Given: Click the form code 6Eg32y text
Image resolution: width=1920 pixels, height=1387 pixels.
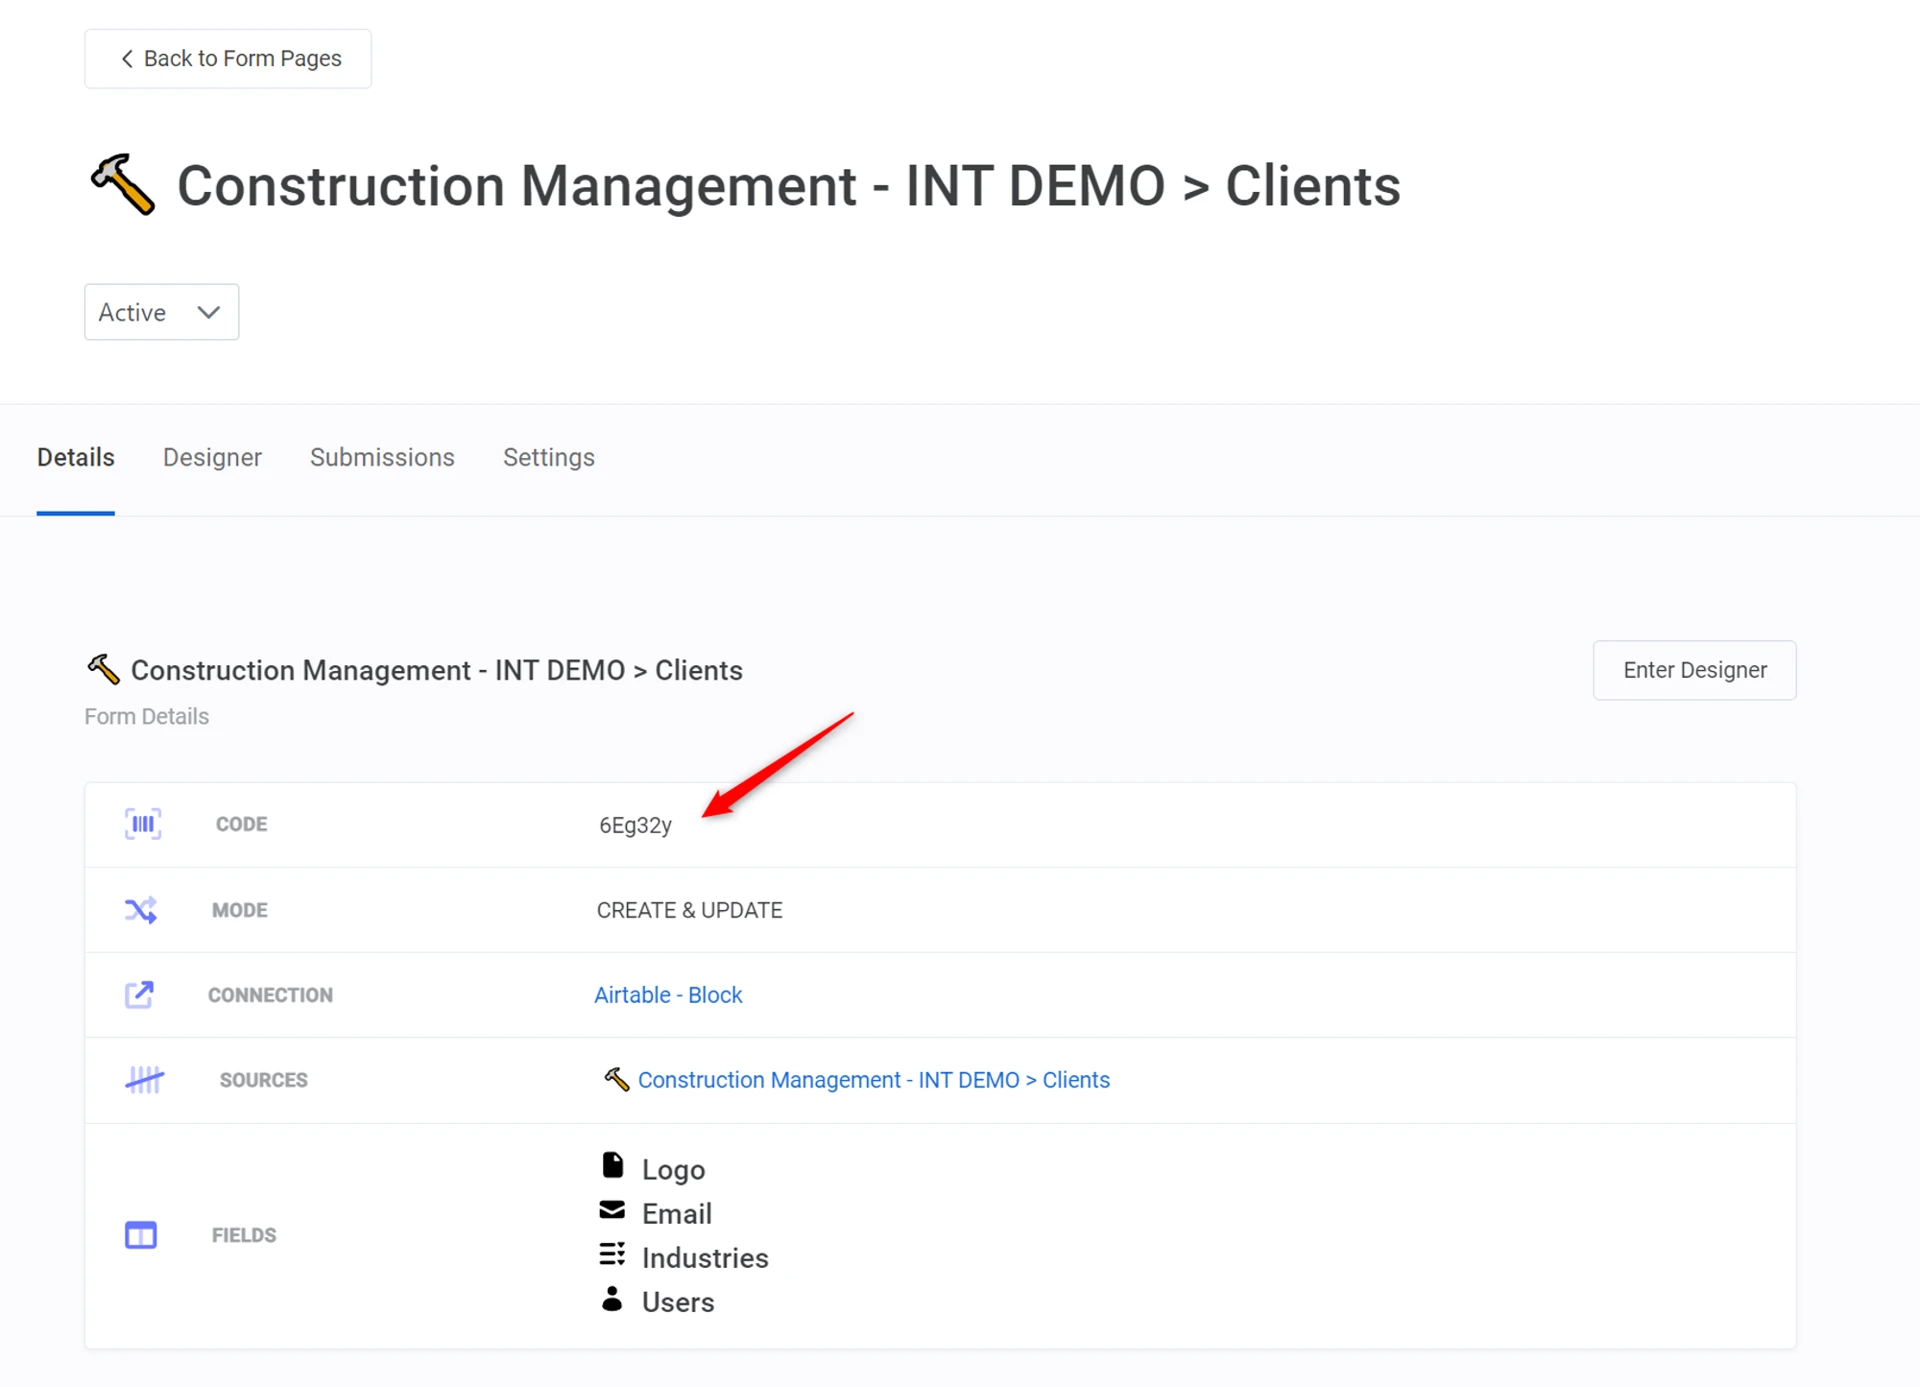Looking at the screenshot, I should point(635,825).
